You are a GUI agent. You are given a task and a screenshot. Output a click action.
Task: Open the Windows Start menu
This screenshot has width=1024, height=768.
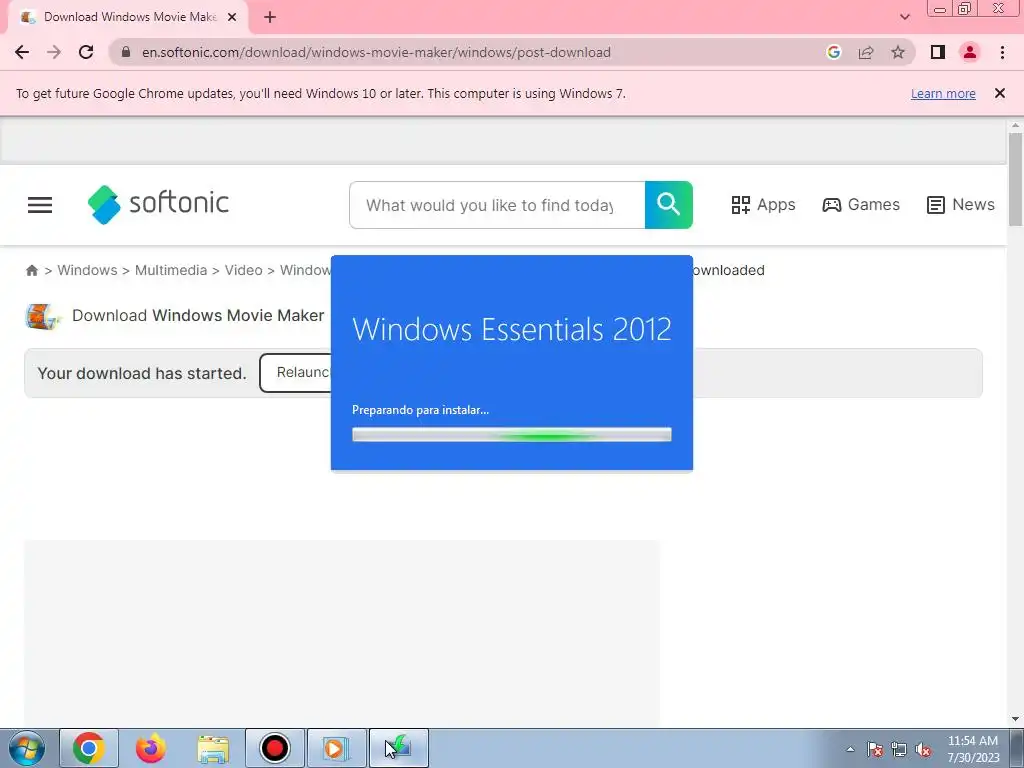point(26,748)
